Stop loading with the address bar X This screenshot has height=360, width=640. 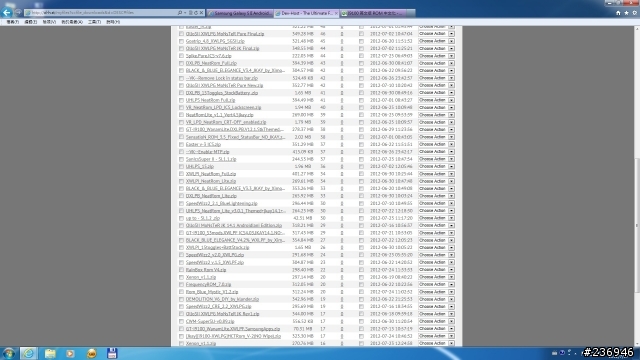tap(201, 13)
